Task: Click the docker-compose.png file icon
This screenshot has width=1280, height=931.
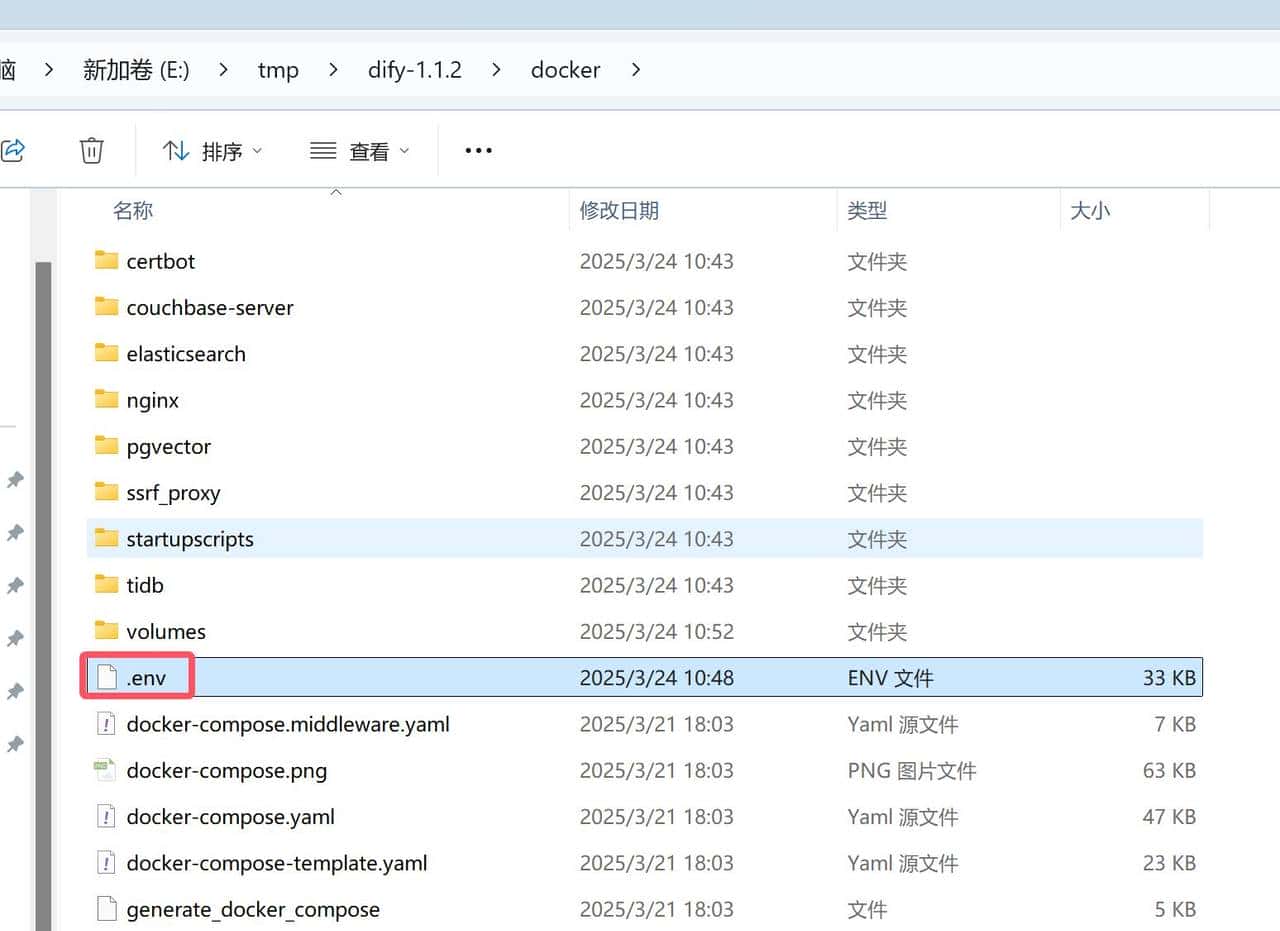Action: pyautogui.click(x=106, y=770)
